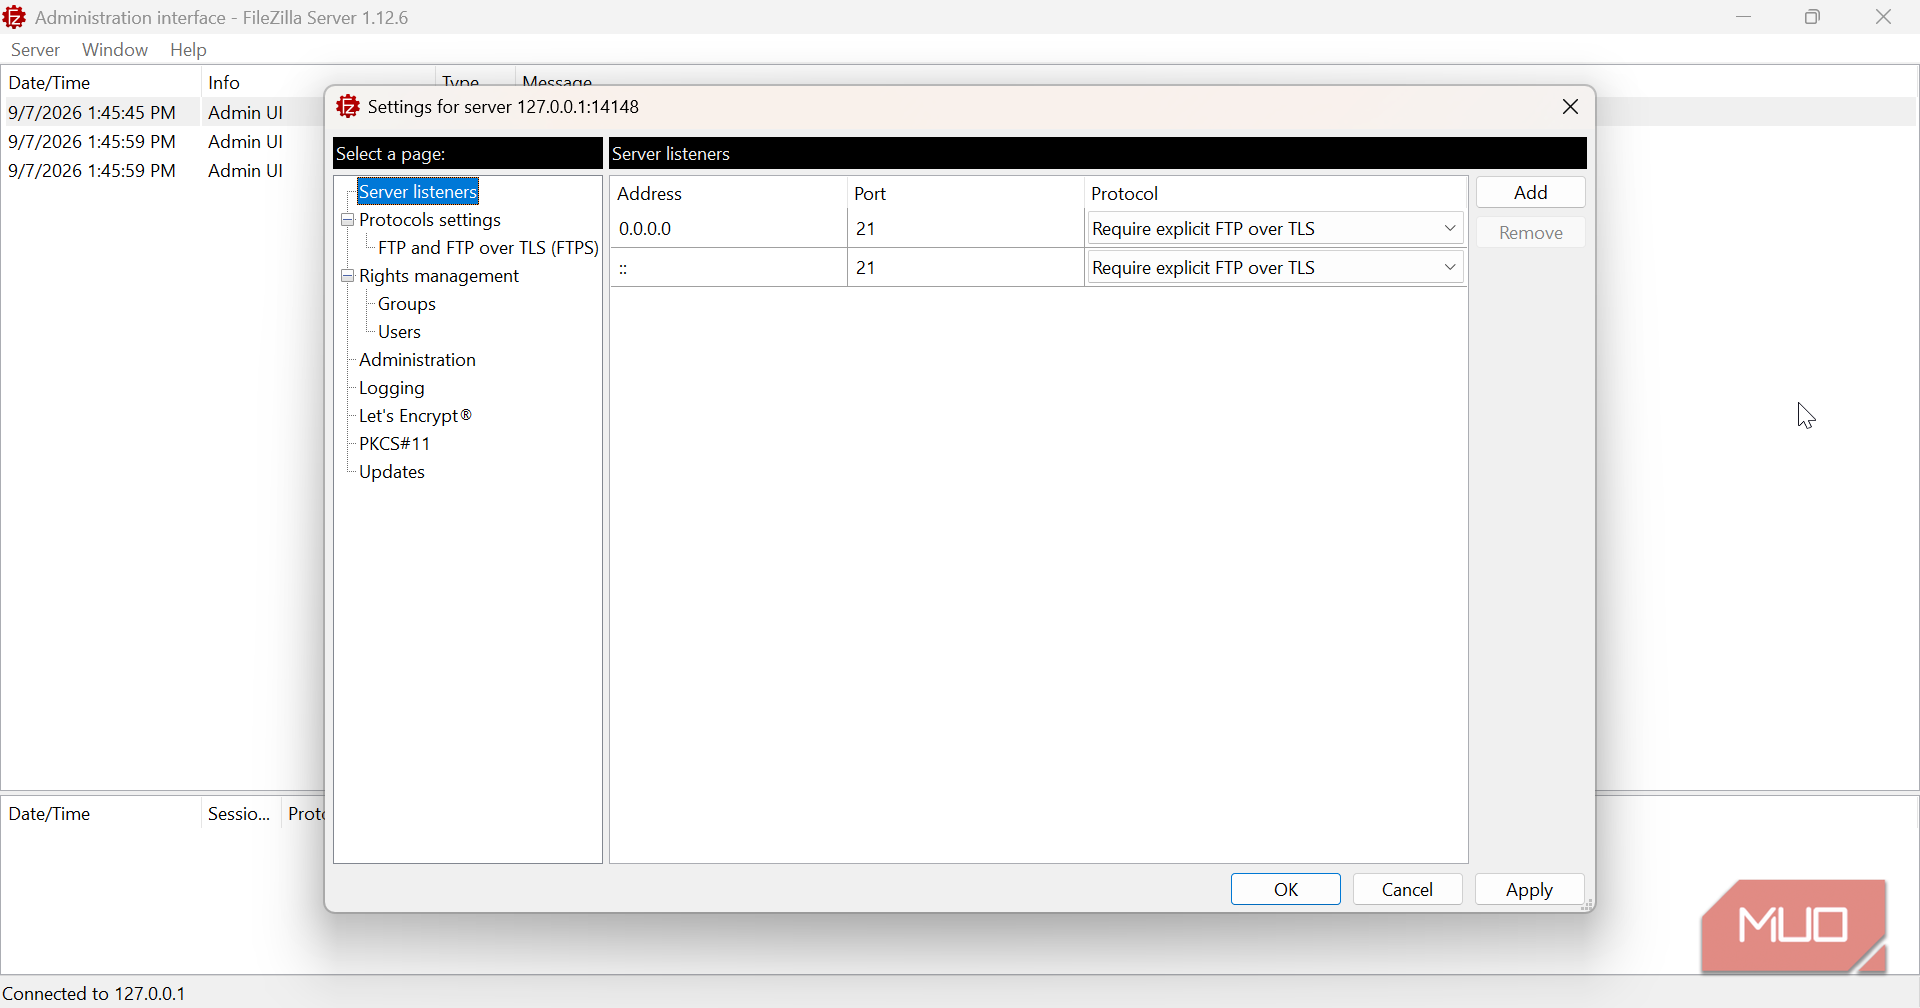Click the Protocol column header
1920x1008 pixels.
(x=1276, y=194)
